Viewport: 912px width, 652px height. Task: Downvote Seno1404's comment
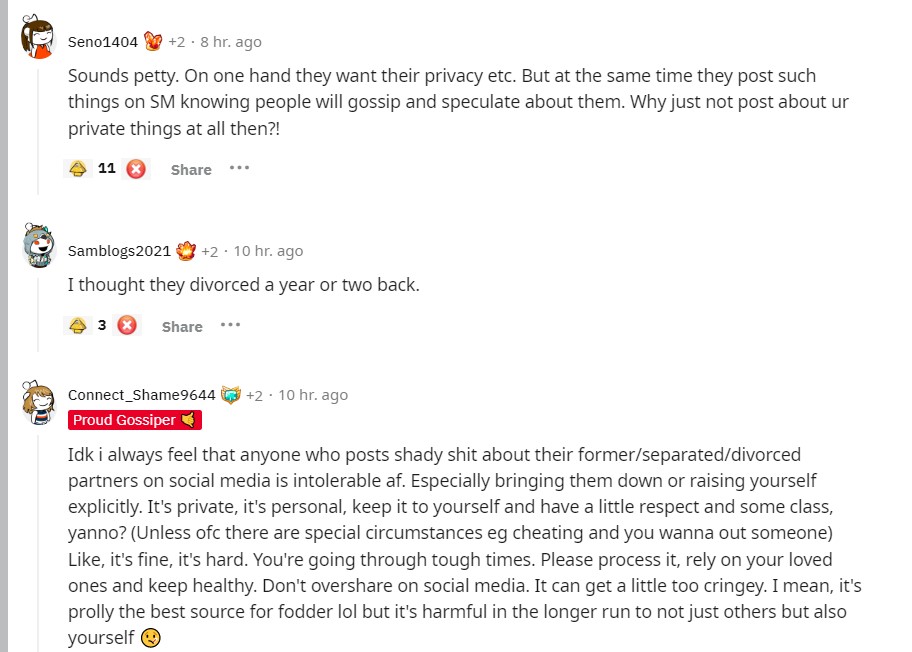tap(136, 169)
